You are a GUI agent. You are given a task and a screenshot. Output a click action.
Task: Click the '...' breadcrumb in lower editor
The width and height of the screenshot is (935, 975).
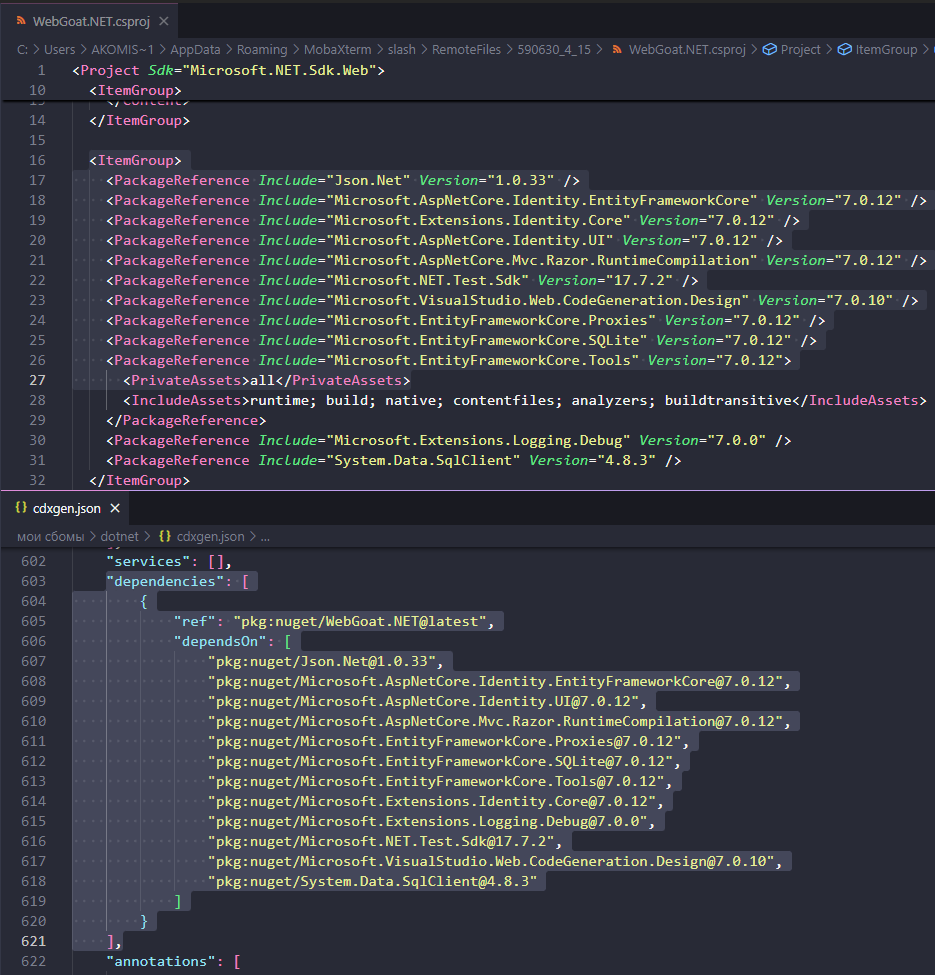coord(265,537)
